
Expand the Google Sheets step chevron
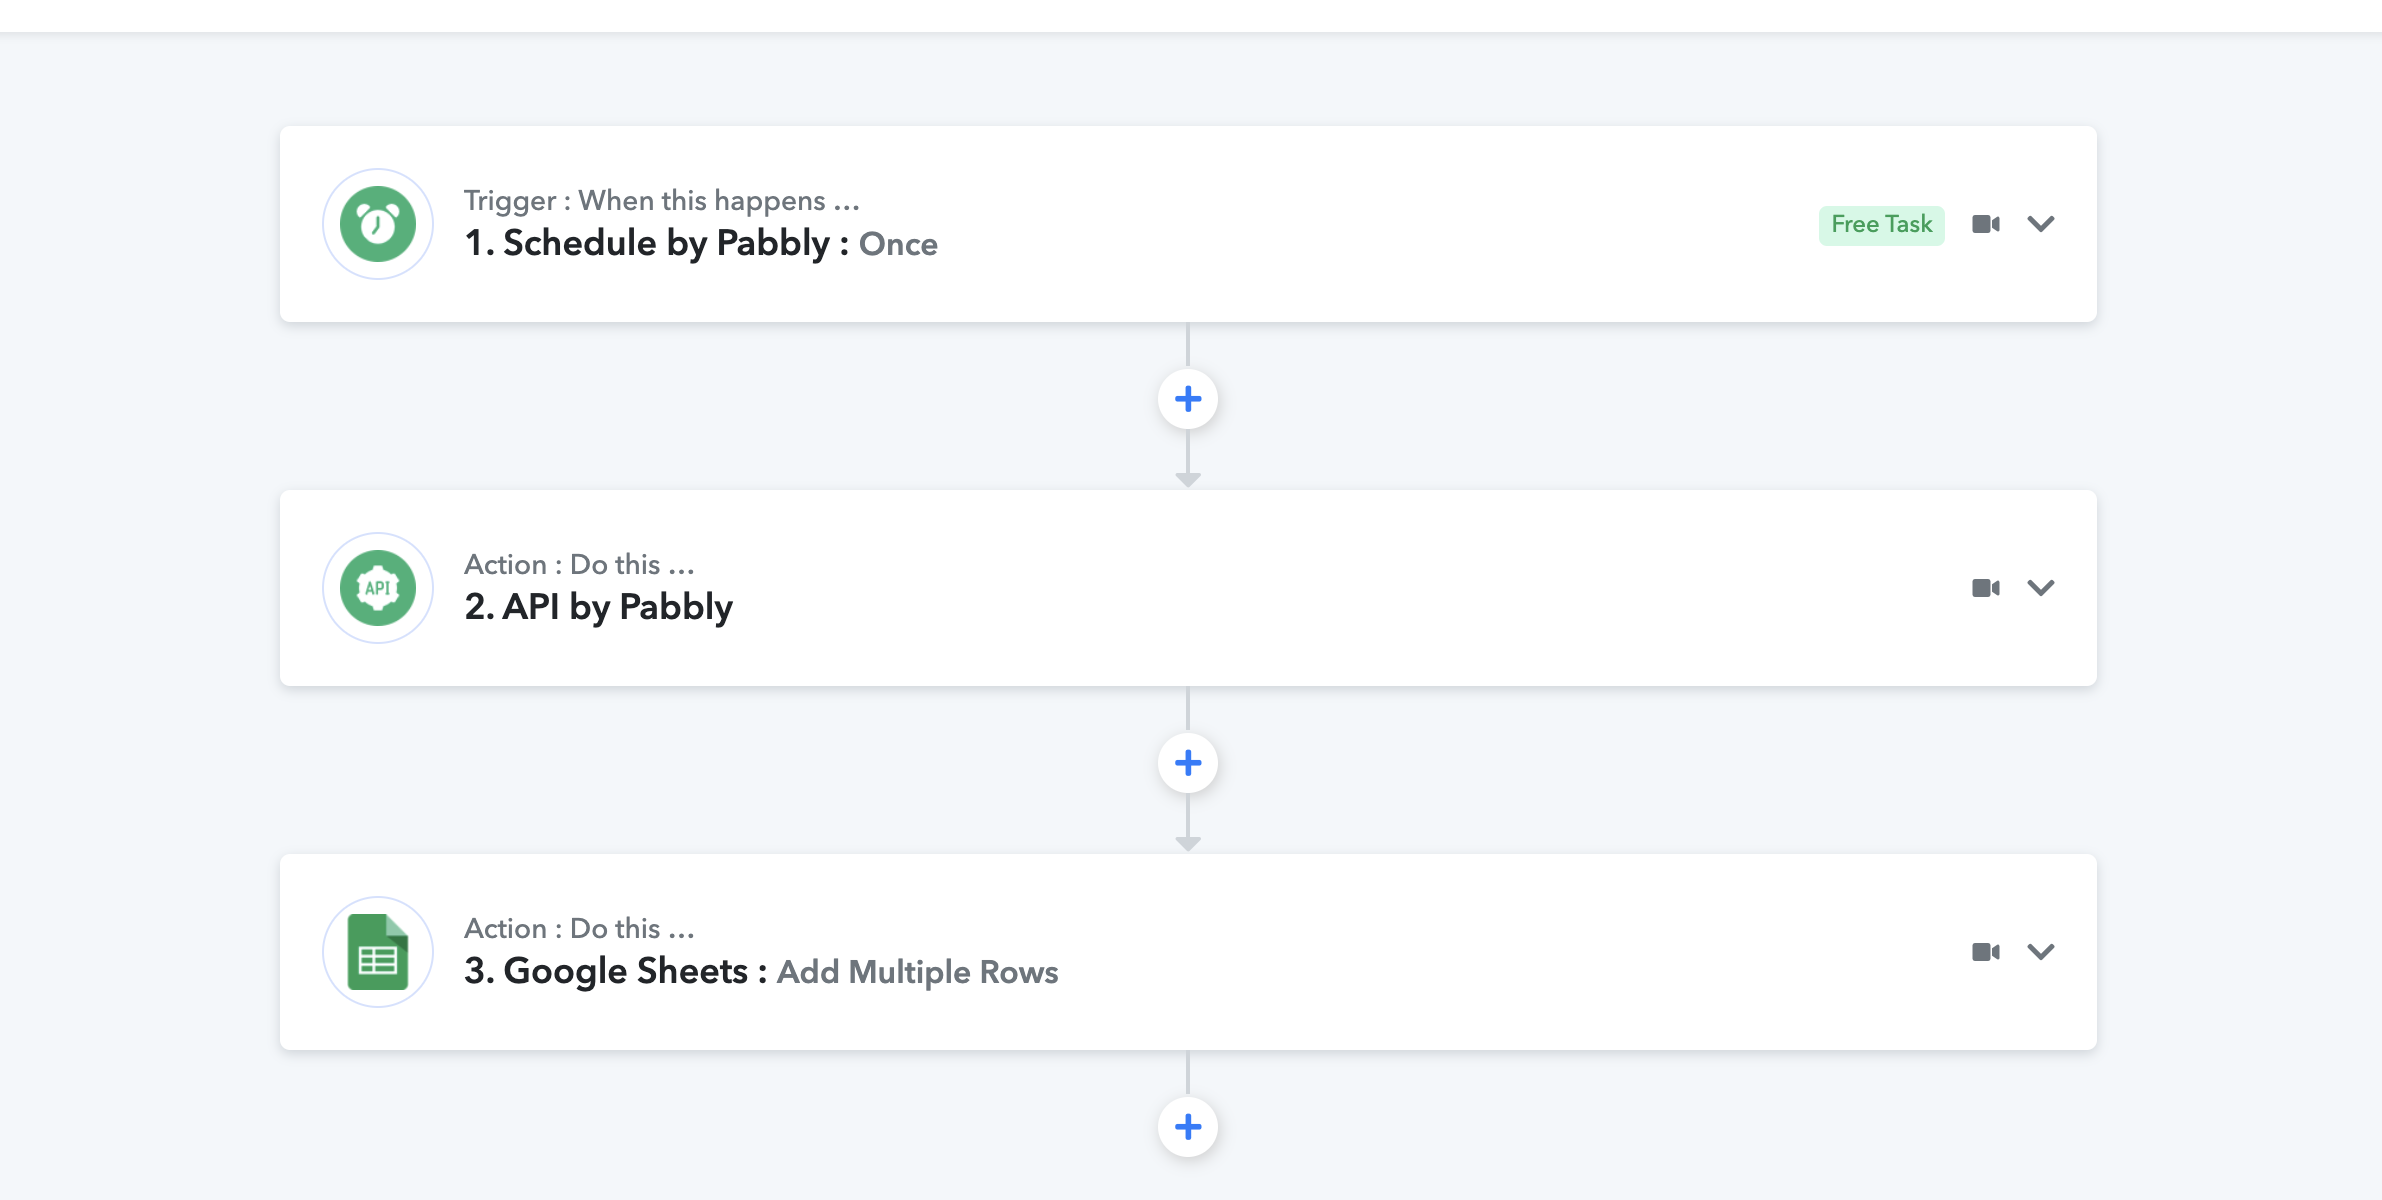2041,952
